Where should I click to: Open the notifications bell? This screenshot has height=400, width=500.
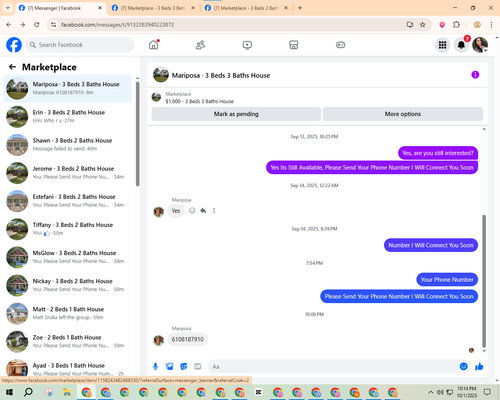[x=461, y=45]
